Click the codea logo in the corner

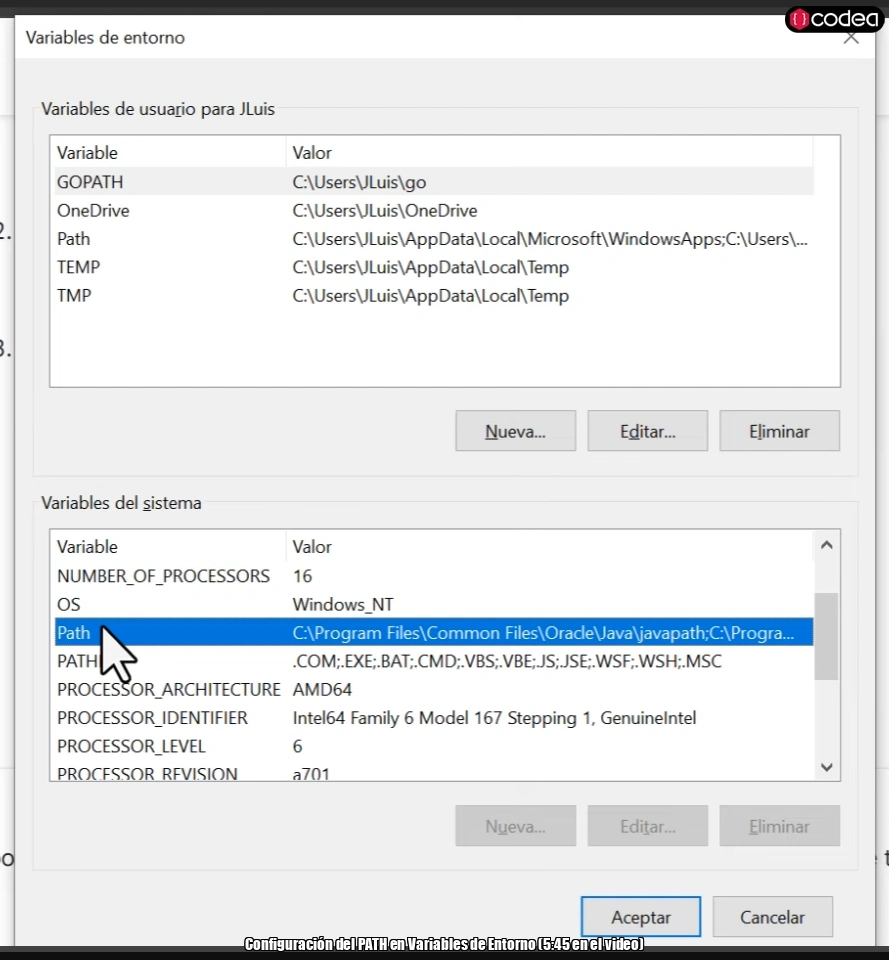coord(833,18)
